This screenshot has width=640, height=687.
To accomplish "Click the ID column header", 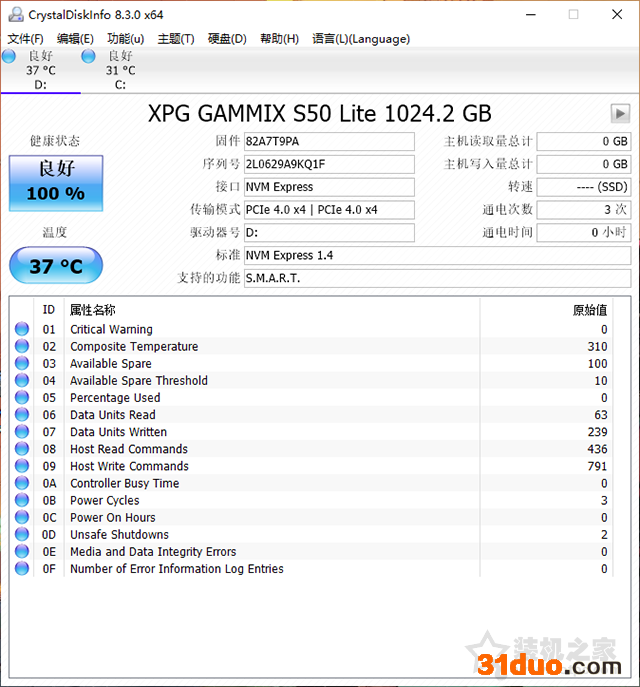I will (49, 310).
